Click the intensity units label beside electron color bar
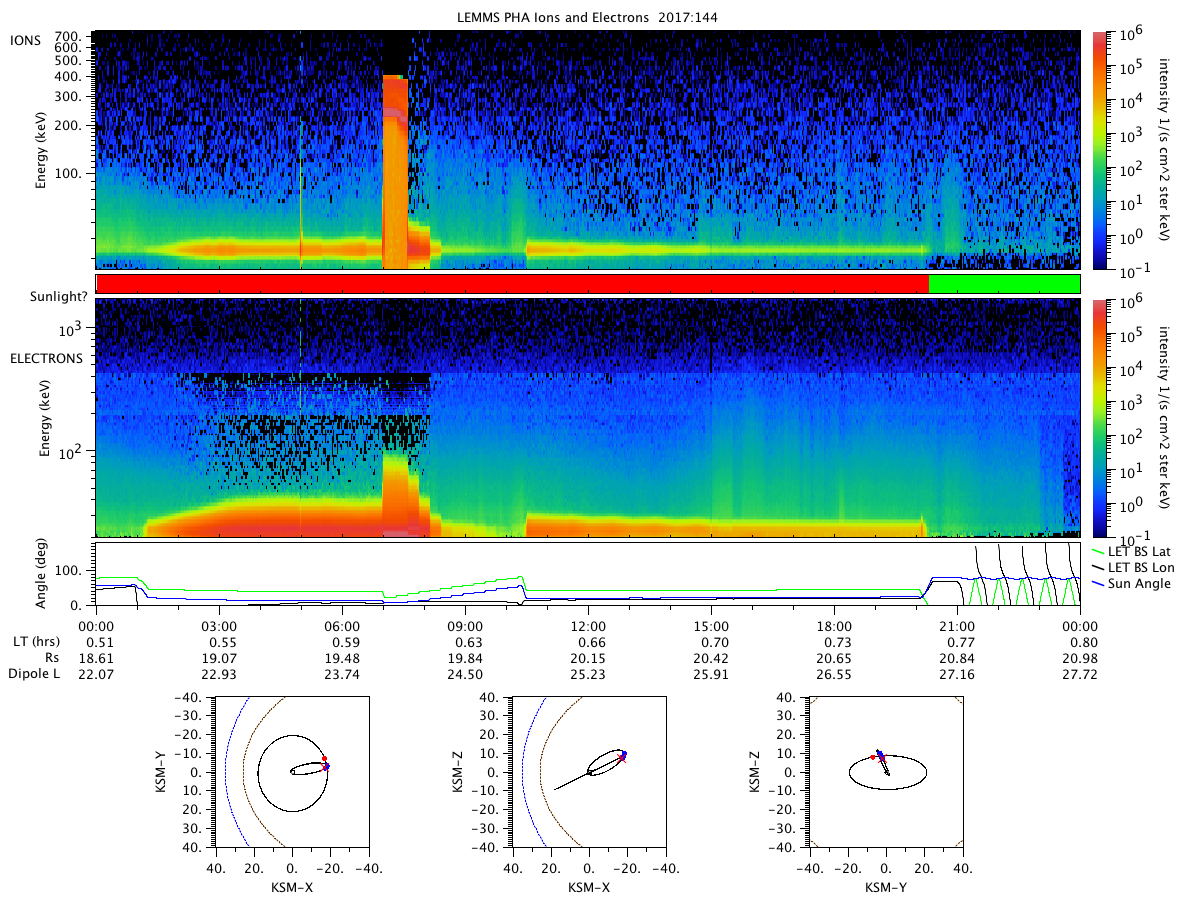The height and width of the screenshot is (900, 1200). pos(1165,417)
